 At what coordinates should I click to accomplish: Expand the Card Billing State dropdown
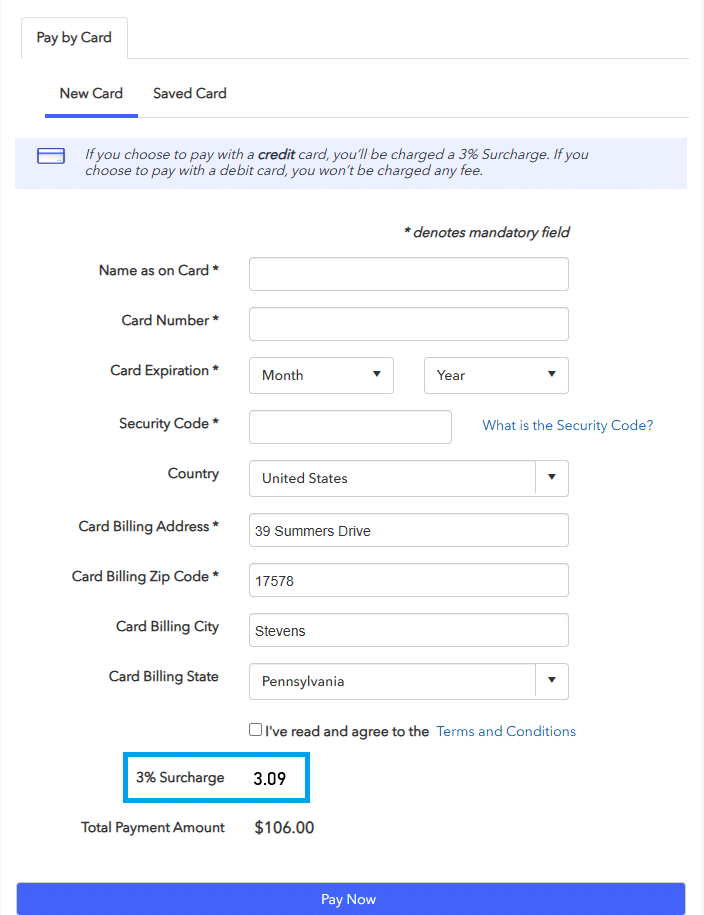pyautogui.click(x=551, y=681)
